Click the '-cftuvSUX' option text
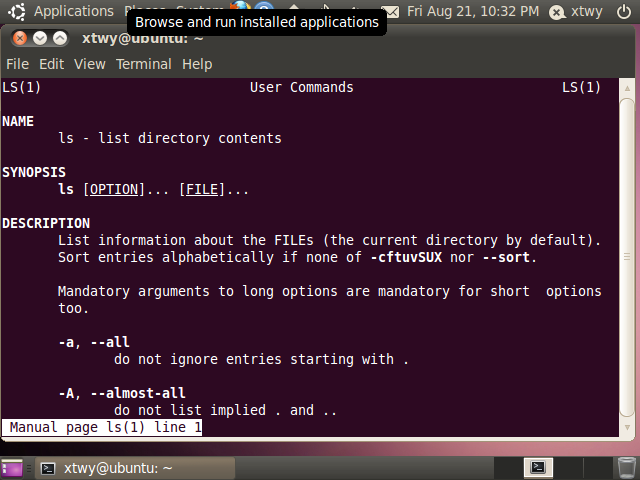Viewport: 640px width, 480px height. 407,257
